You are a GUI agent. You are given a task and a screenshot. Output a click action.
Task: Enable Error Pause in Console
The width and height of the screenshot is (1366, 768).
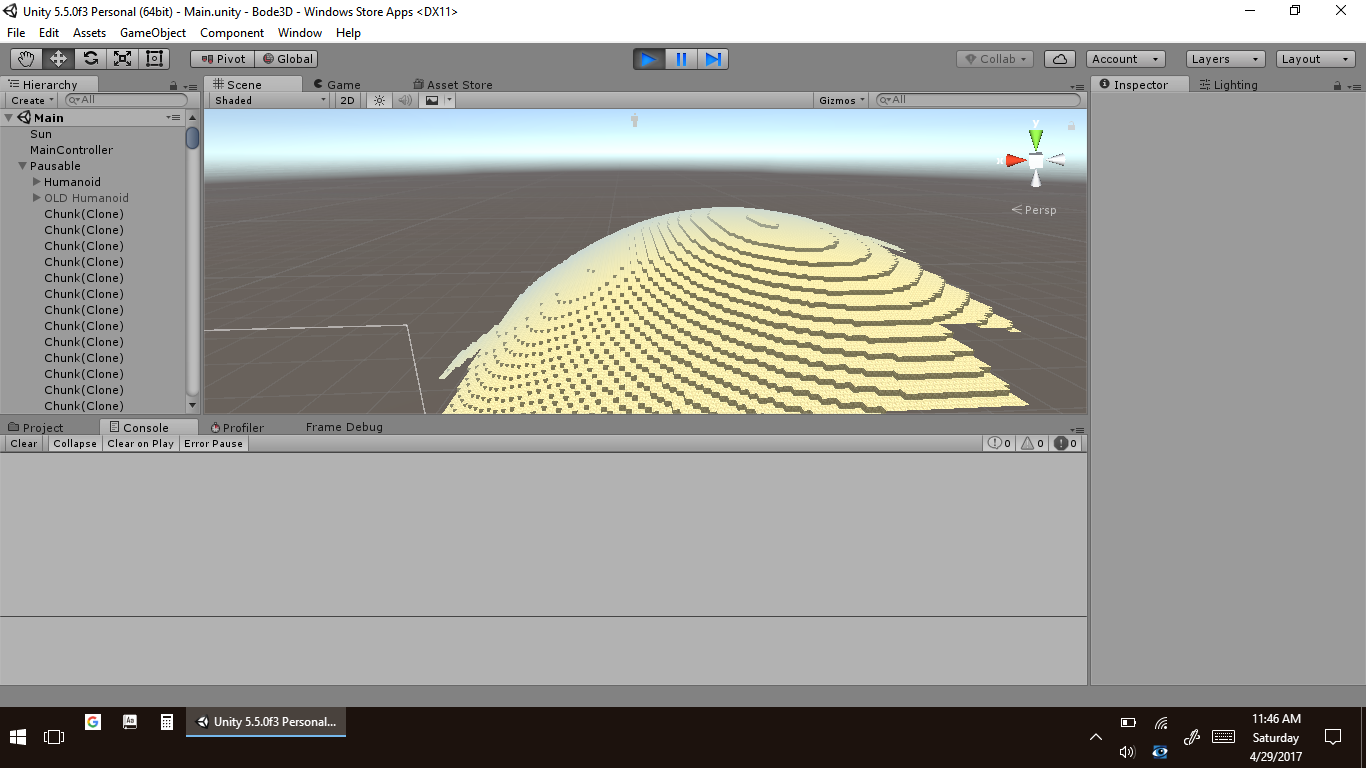click(213, 443)
